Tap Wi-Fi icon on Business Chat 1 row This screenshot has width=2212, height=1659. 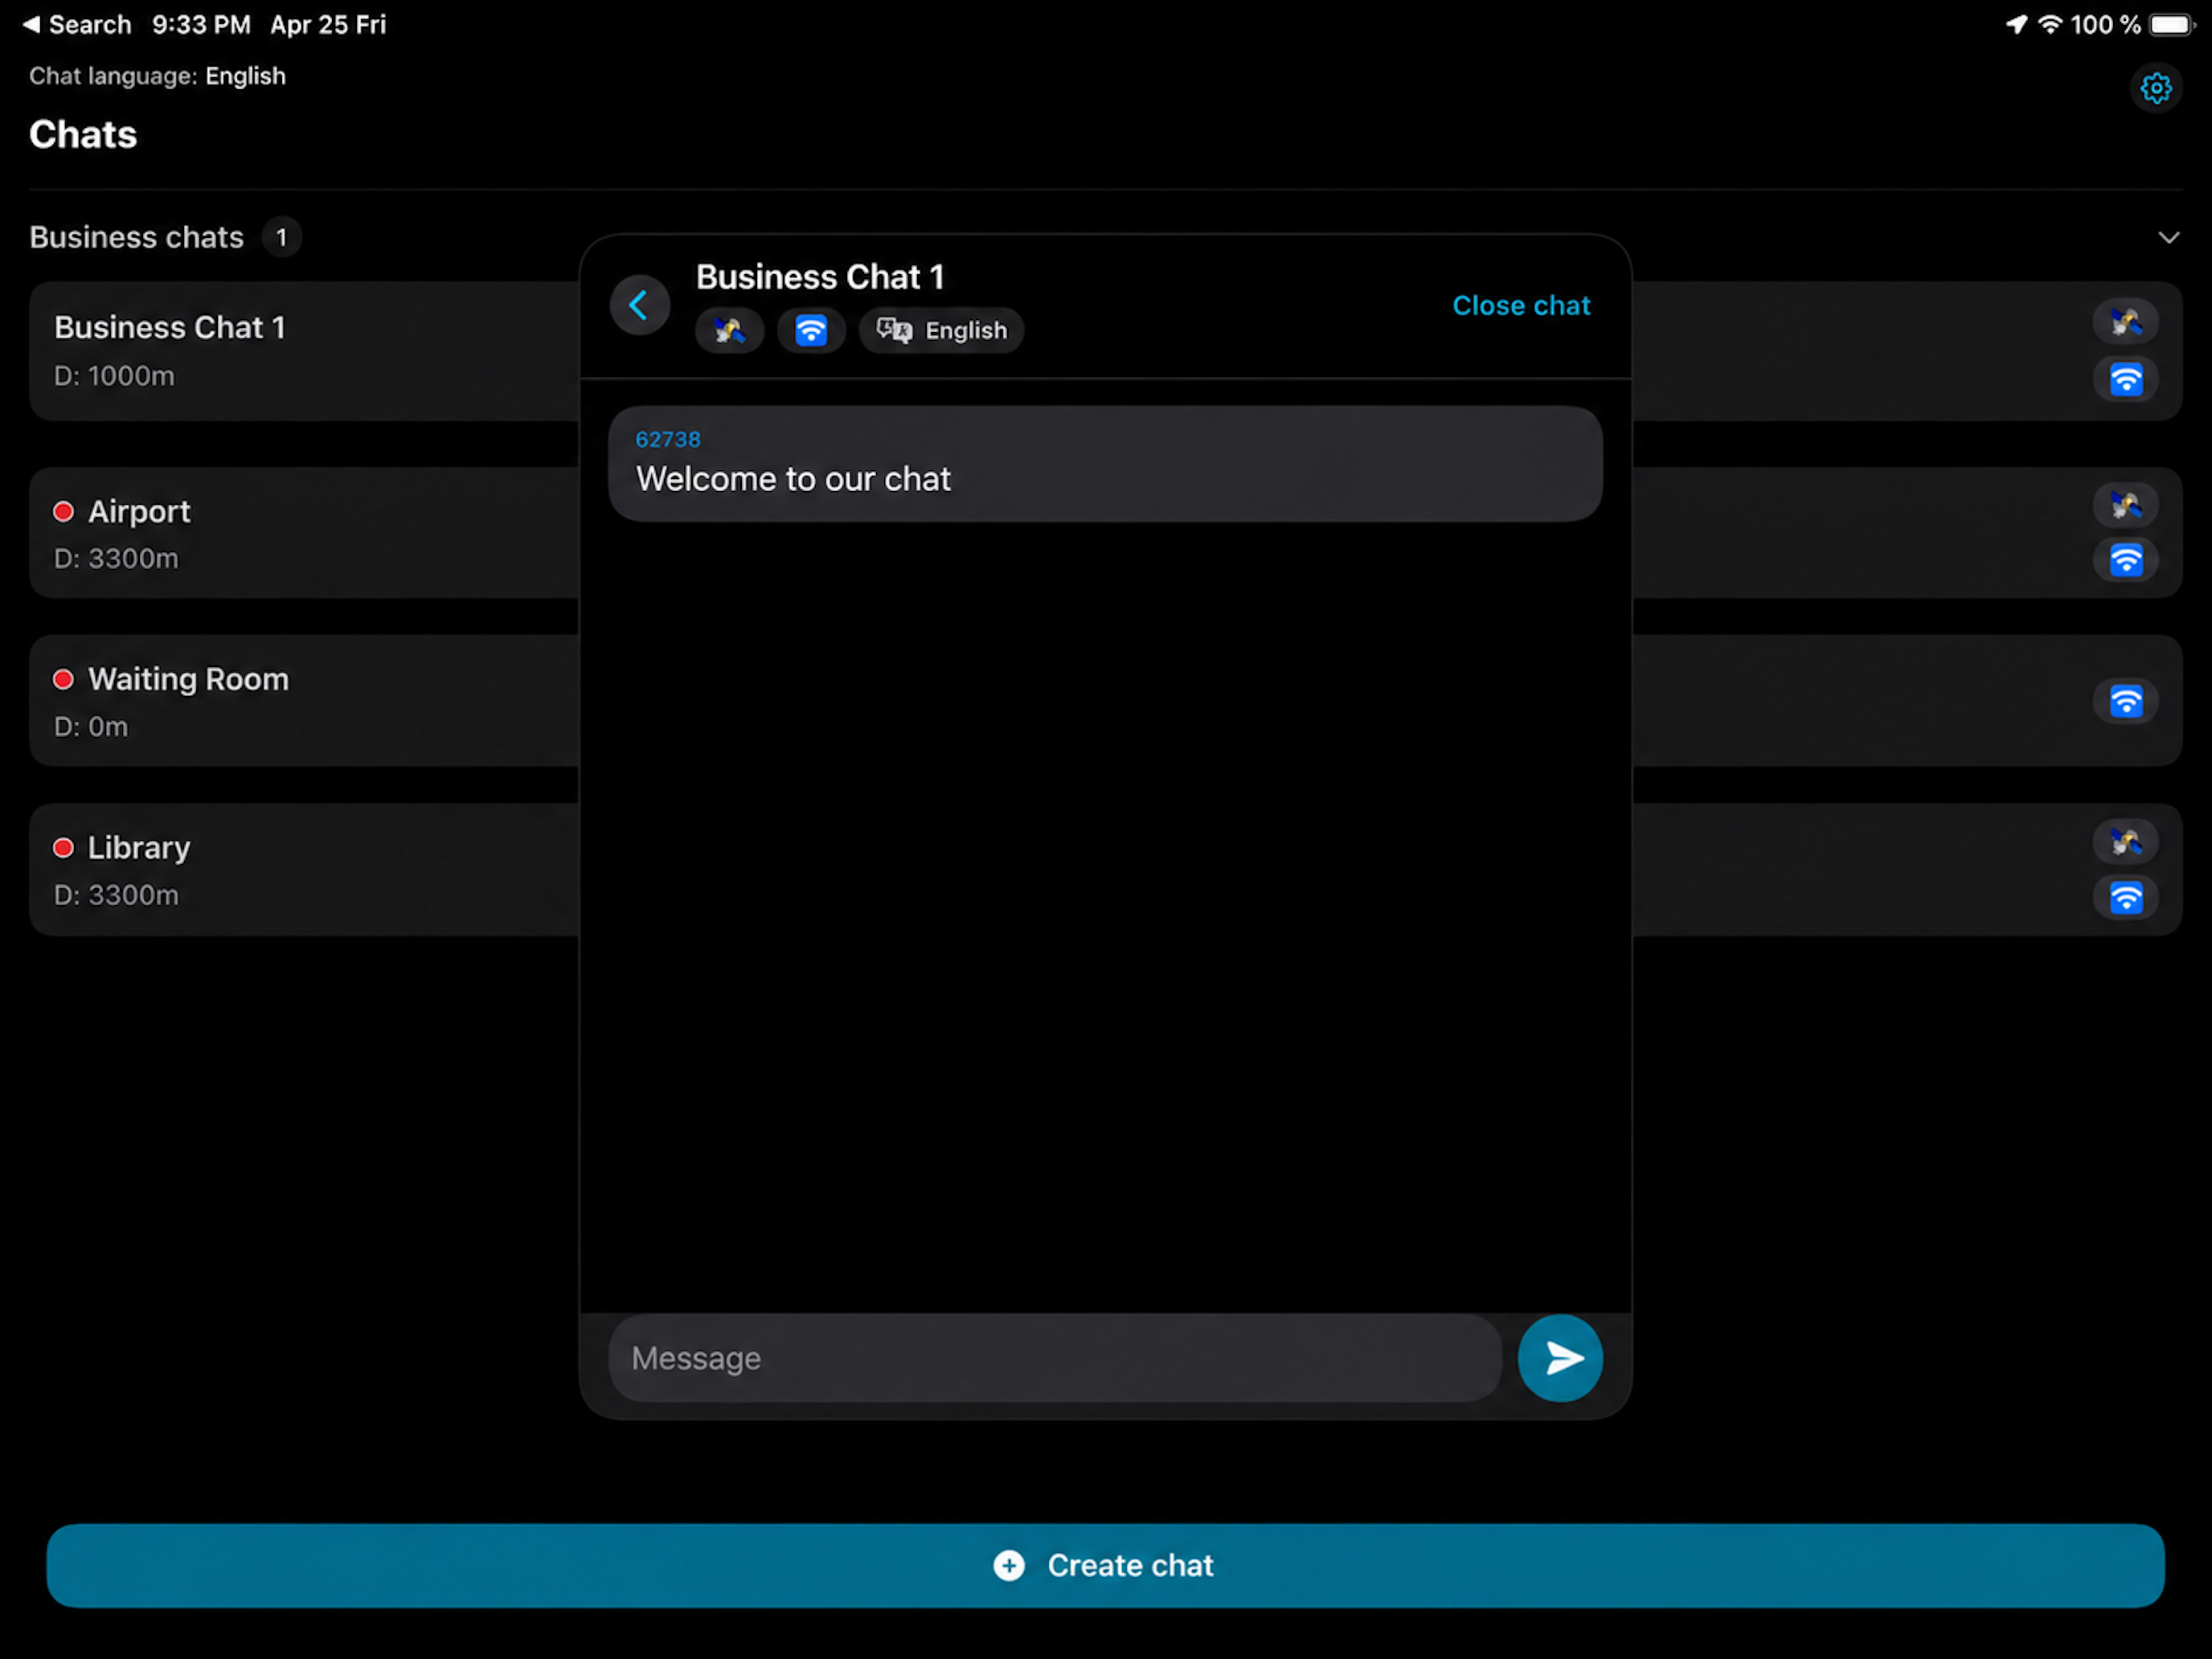pos(2125,379)
